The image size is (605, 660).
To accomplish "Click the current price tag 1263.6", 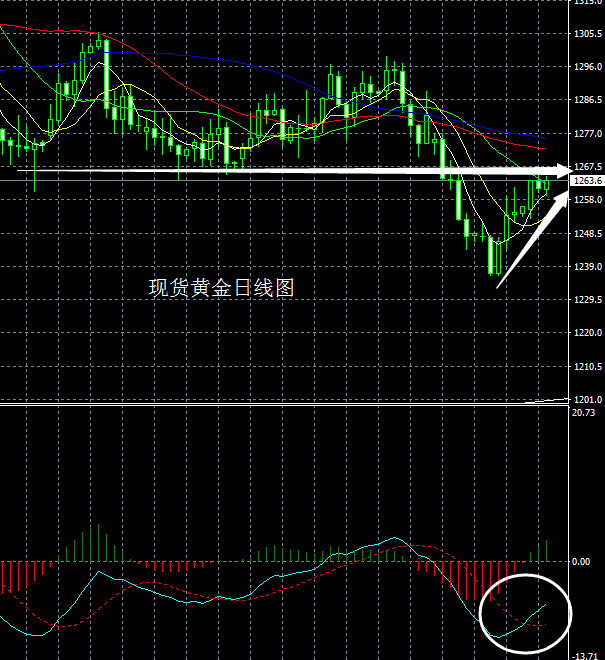I will pos(587,181).
